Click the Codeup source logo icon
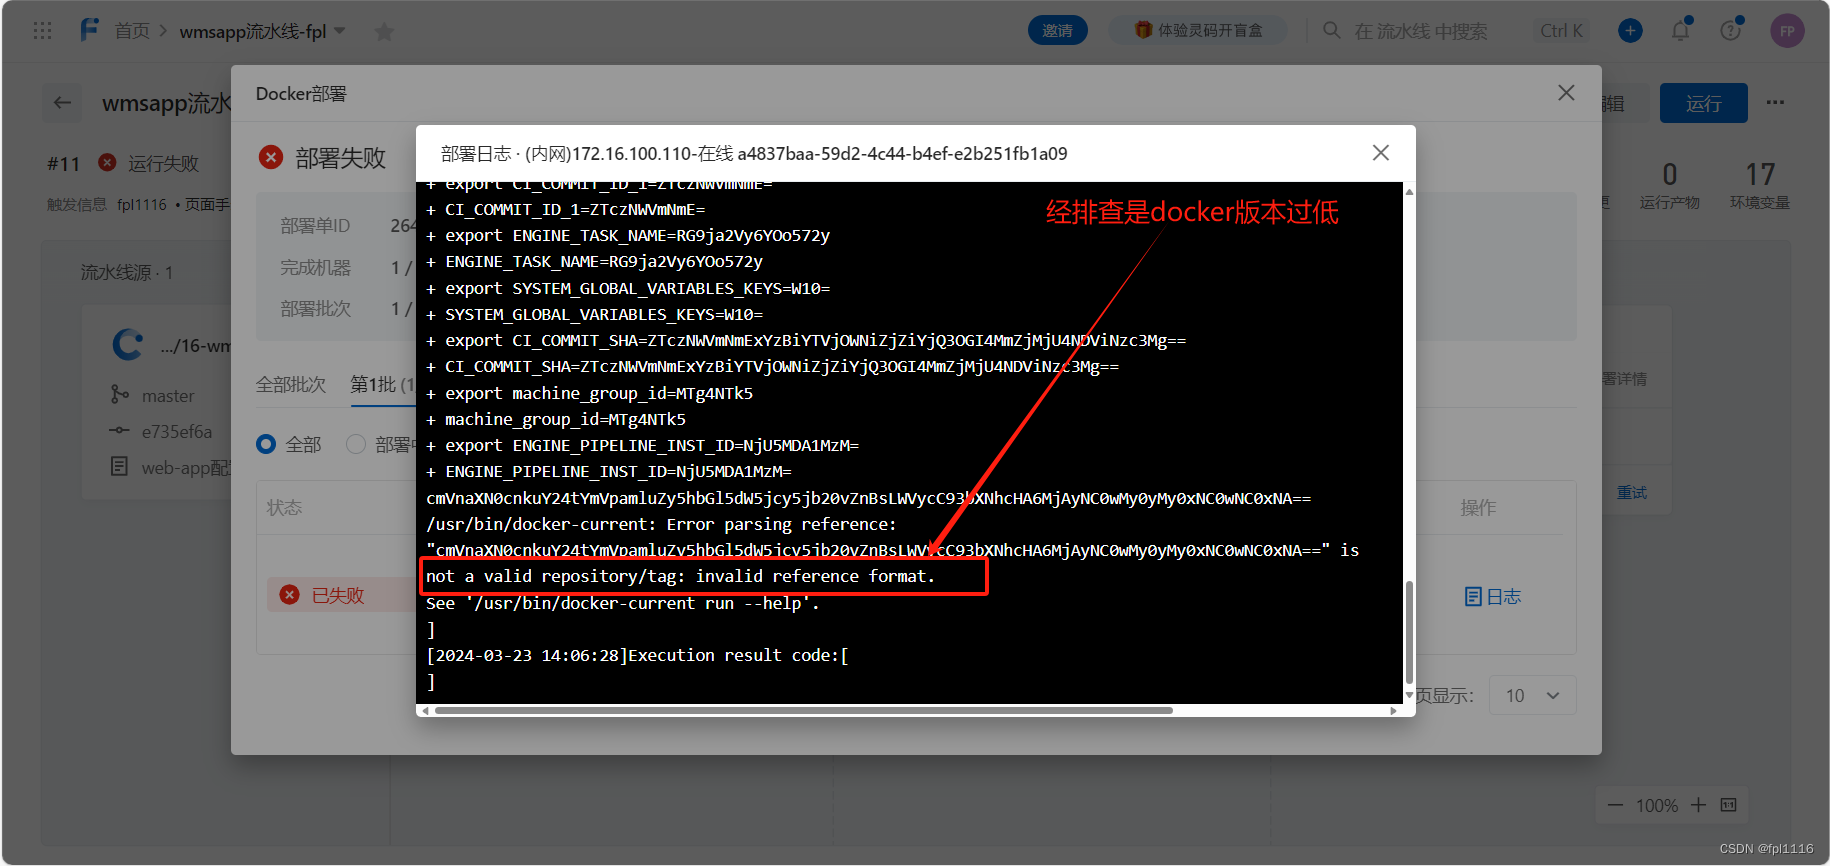The image size is (1830, 866). coord(128,345)
